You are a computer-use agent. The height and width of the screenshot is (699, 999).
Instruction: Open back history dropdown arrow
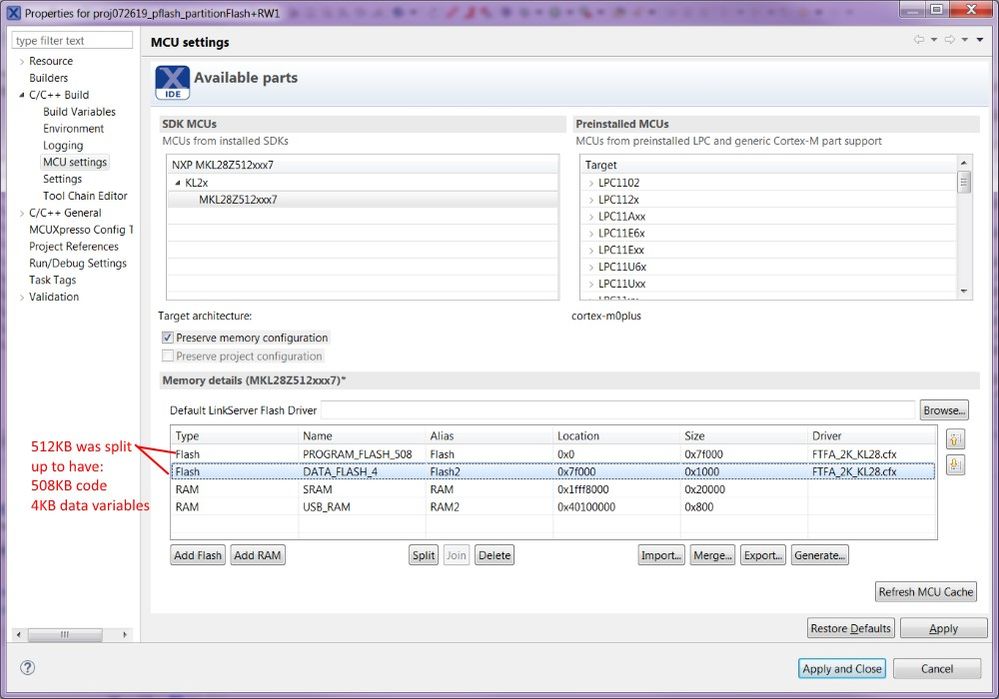click(934, 40)
